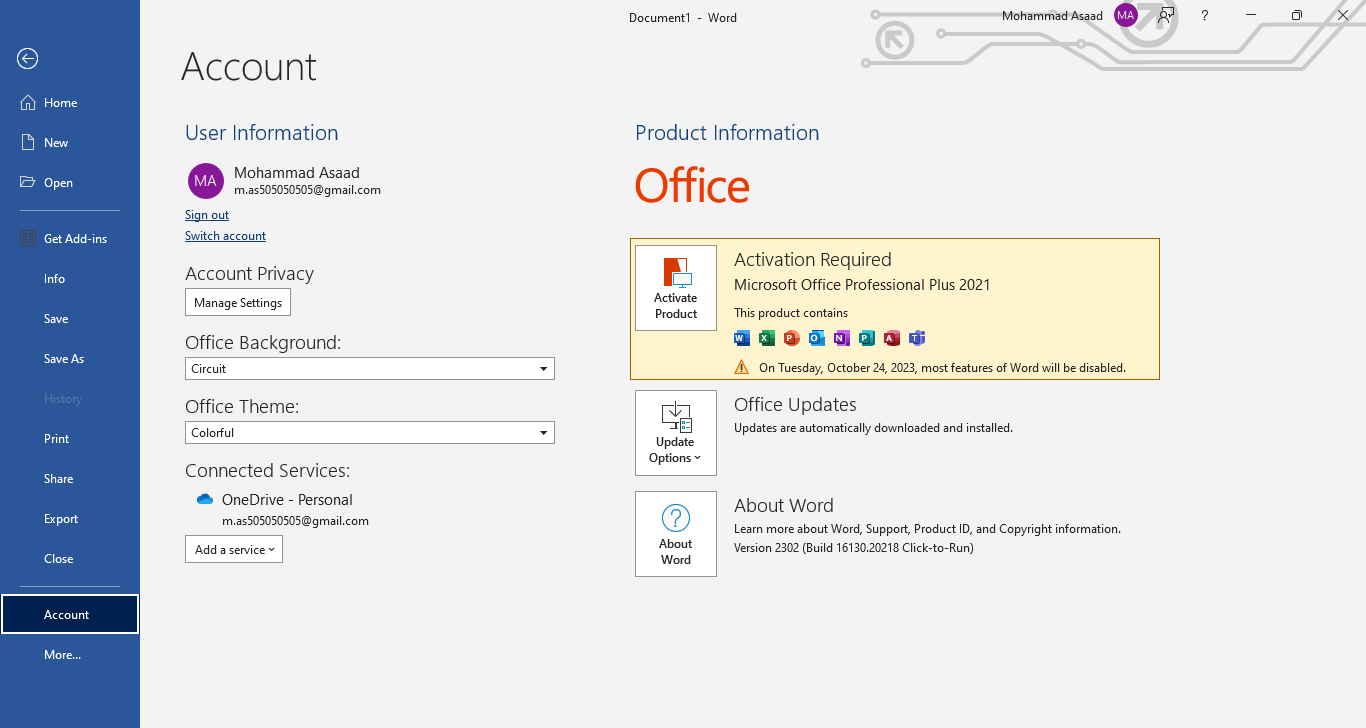Click the Microsoft Office Professional Plus 2021 text
1366x728 pixels.
point(862,285)
